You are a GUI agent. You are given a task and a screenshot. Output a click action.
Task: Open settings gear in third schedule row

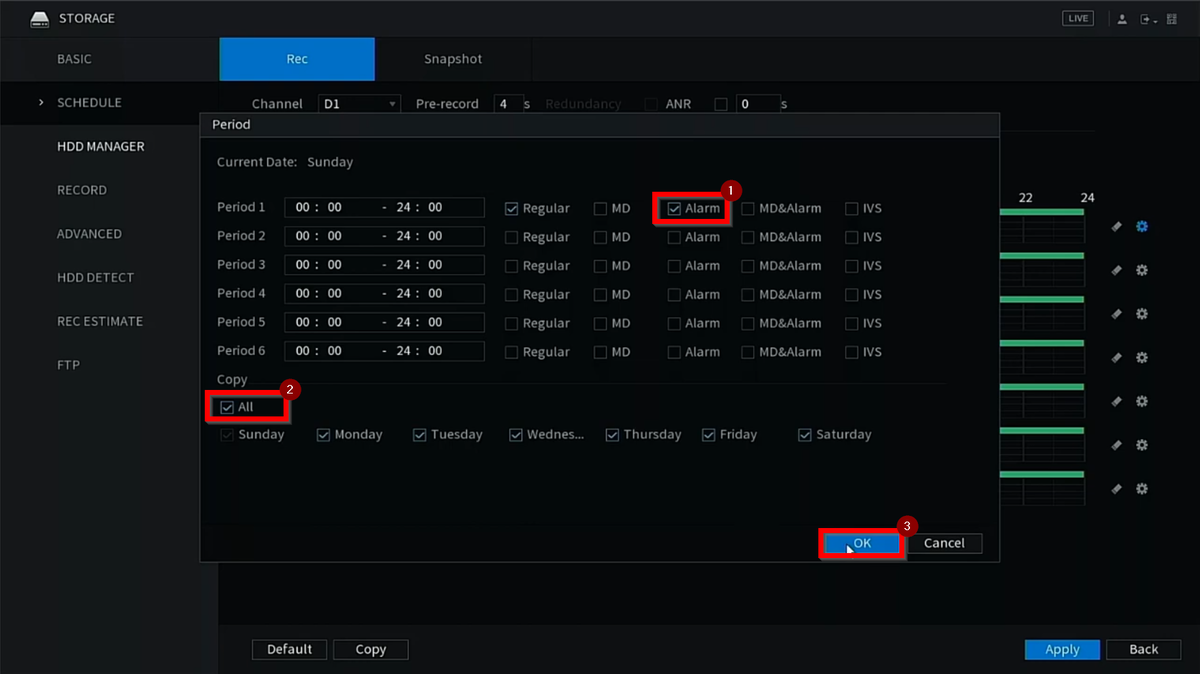(1142, 314)
